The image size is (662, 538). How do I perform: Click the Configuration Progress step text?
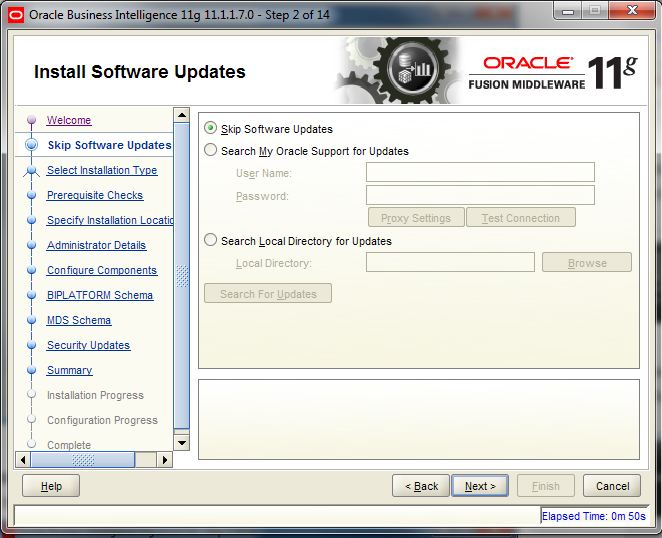(103, 420)
